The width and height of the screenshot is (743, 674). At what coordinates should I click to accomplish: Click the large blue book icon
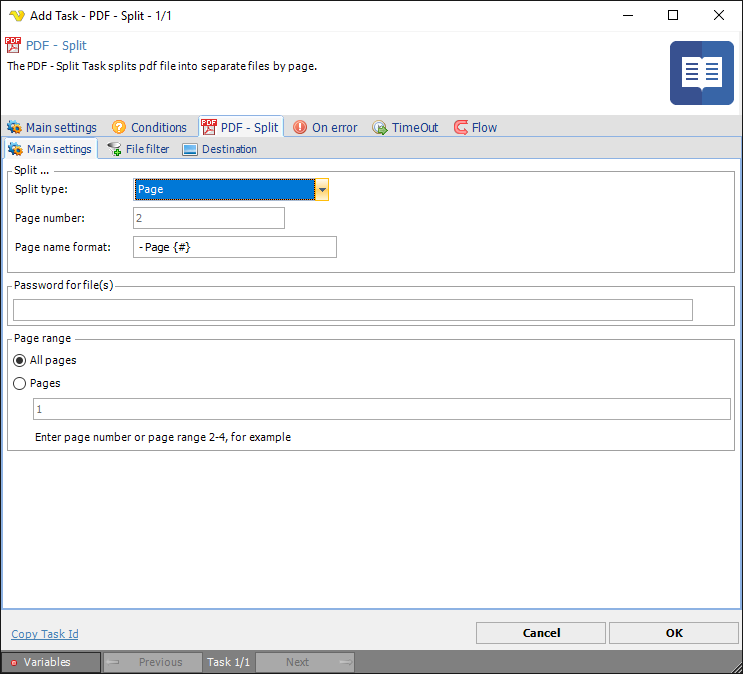[701, 73]
